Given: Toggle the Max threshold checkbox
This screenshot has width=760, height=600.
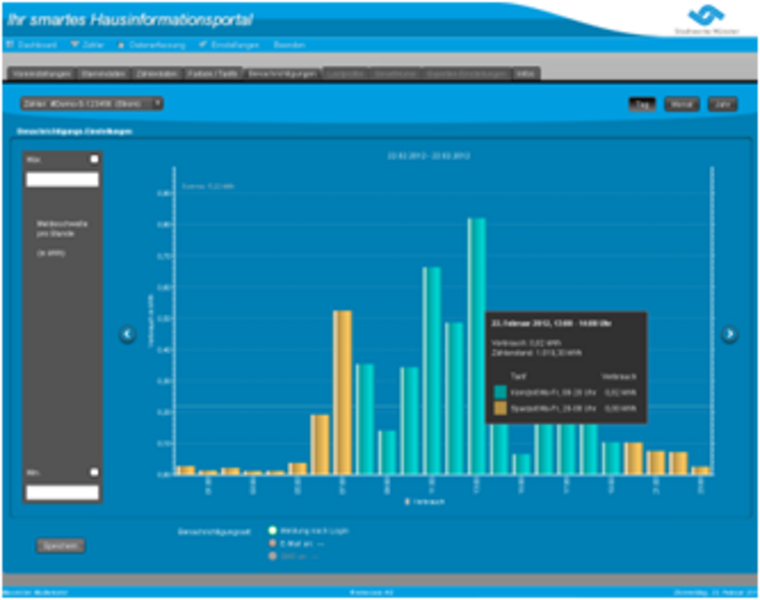Looking at the screenshot, I should coord(95,159).
